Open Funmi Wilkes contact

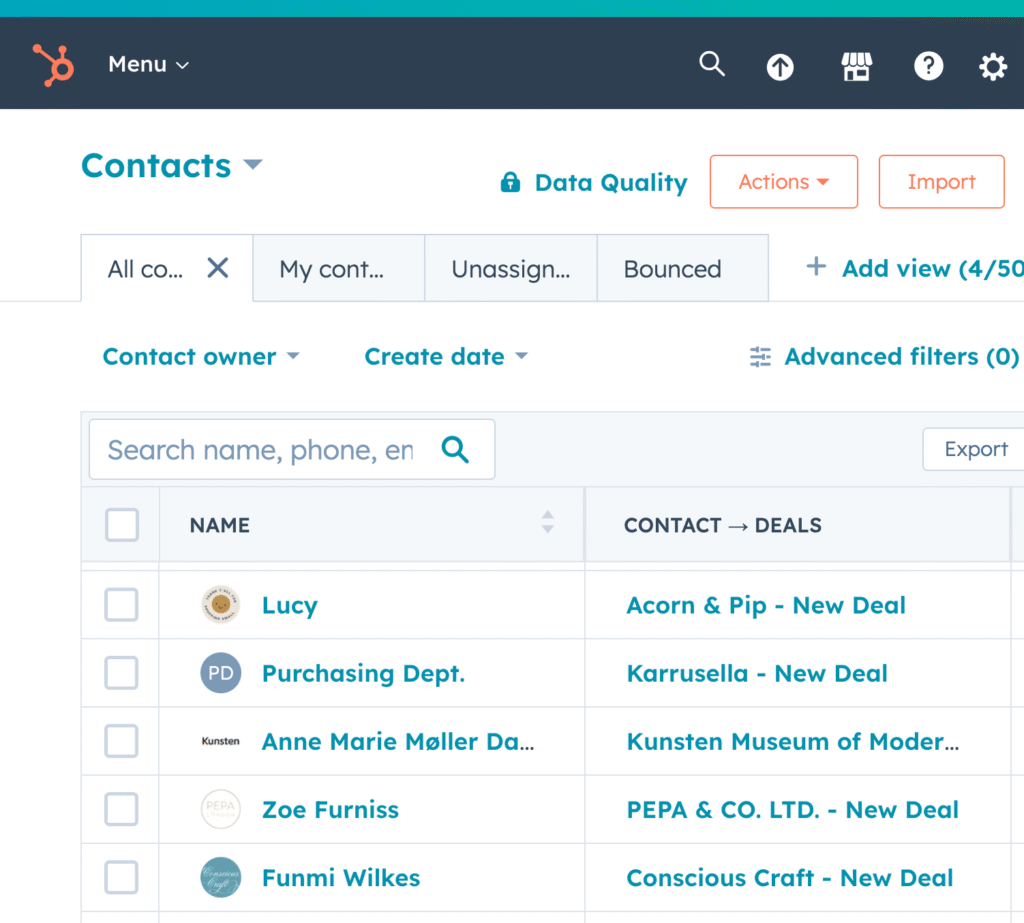coord(340,877)
